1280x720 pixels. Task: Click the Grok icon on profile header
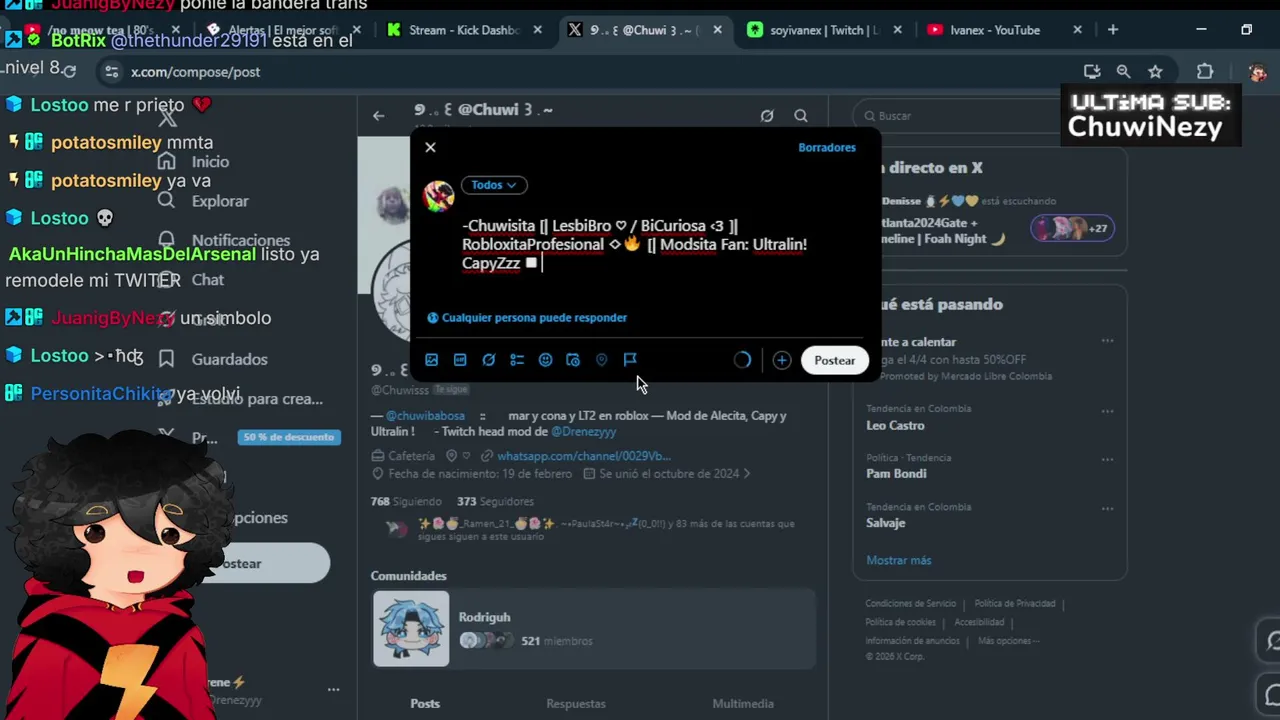coord(767,116)
